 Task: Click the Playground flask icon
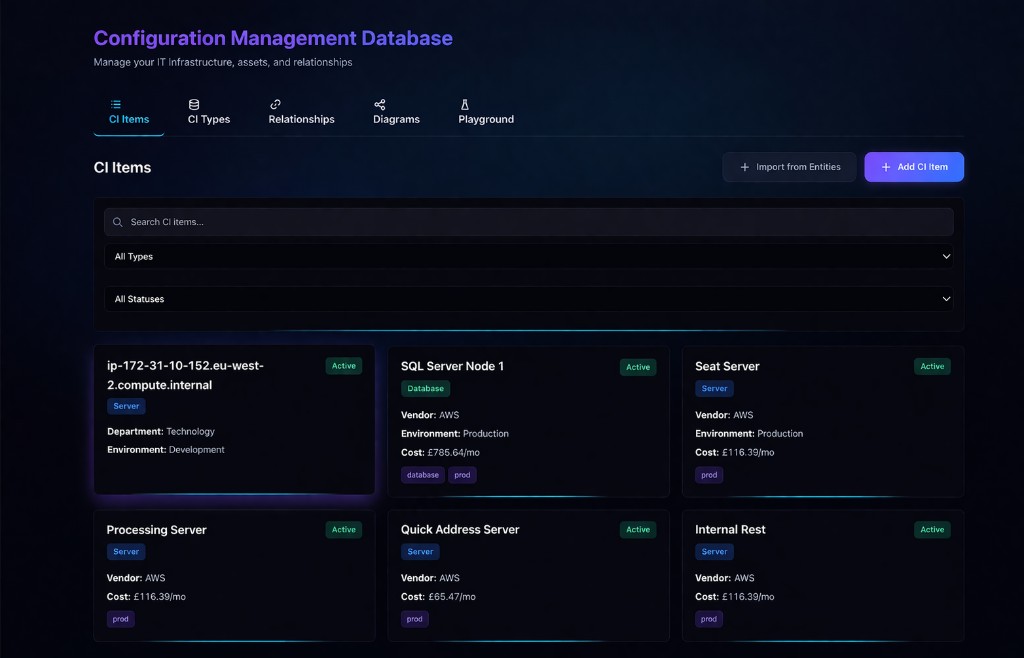tap(465, 104)
